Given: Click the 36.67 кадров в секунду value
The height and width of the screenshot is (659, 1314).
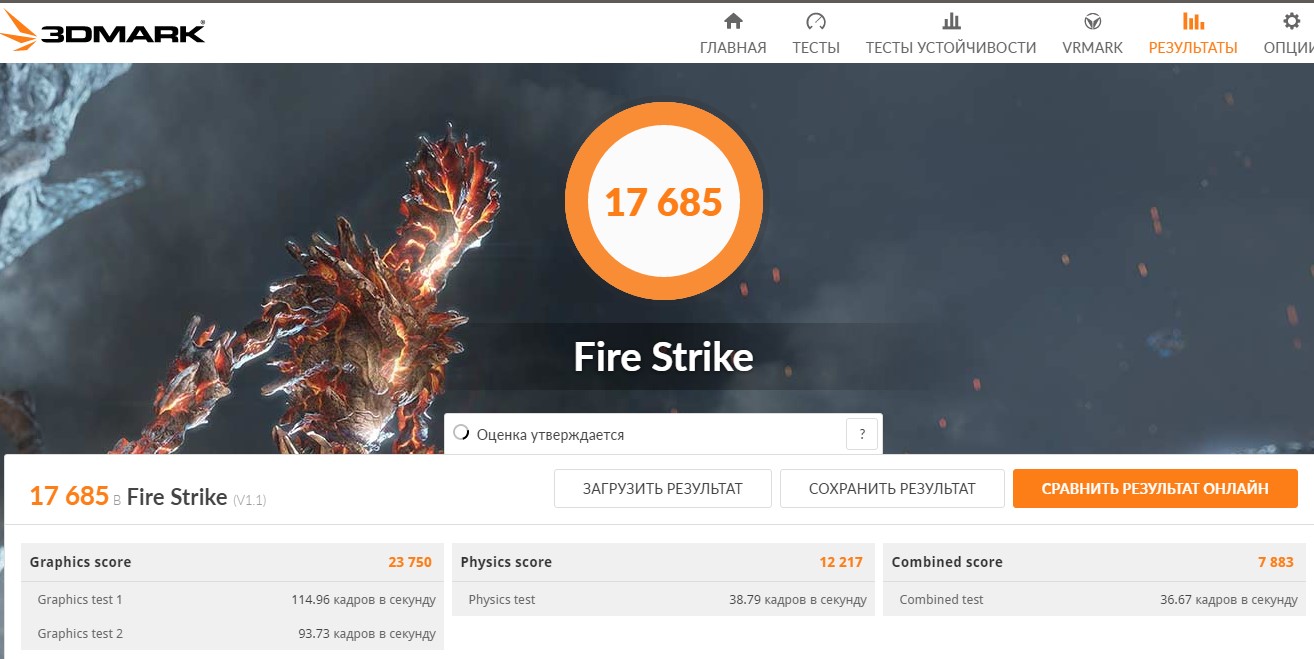Looking at the screenshot, I should click(x=1229, y=600).
